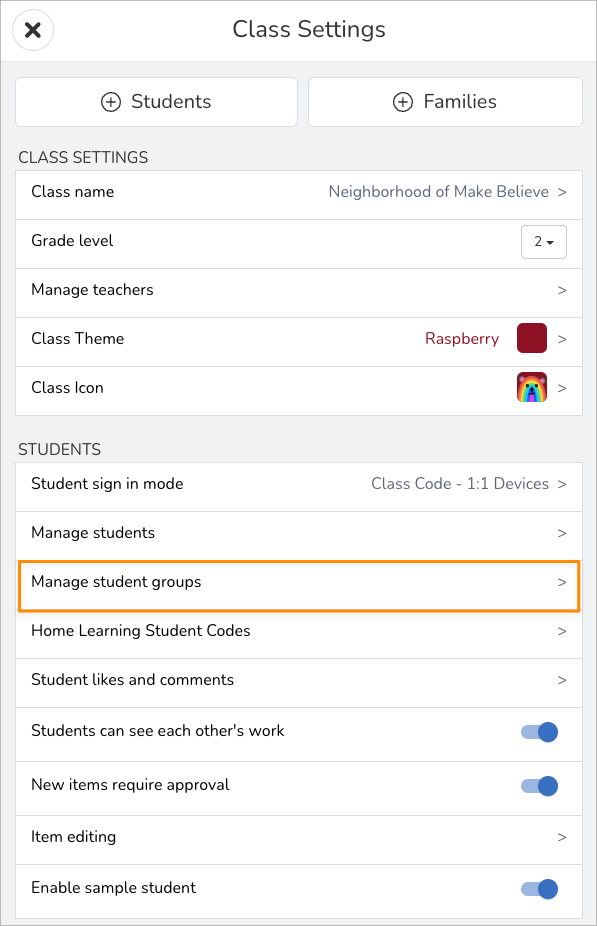
Task: Toggle off Students can see each other's work
Action: tap(539, 732)
